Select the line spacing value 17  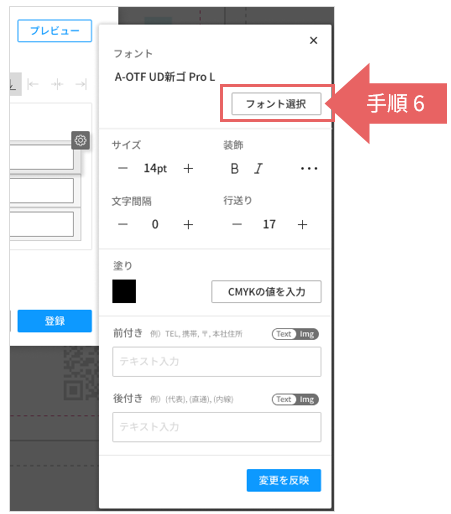(x=269, y=224)
